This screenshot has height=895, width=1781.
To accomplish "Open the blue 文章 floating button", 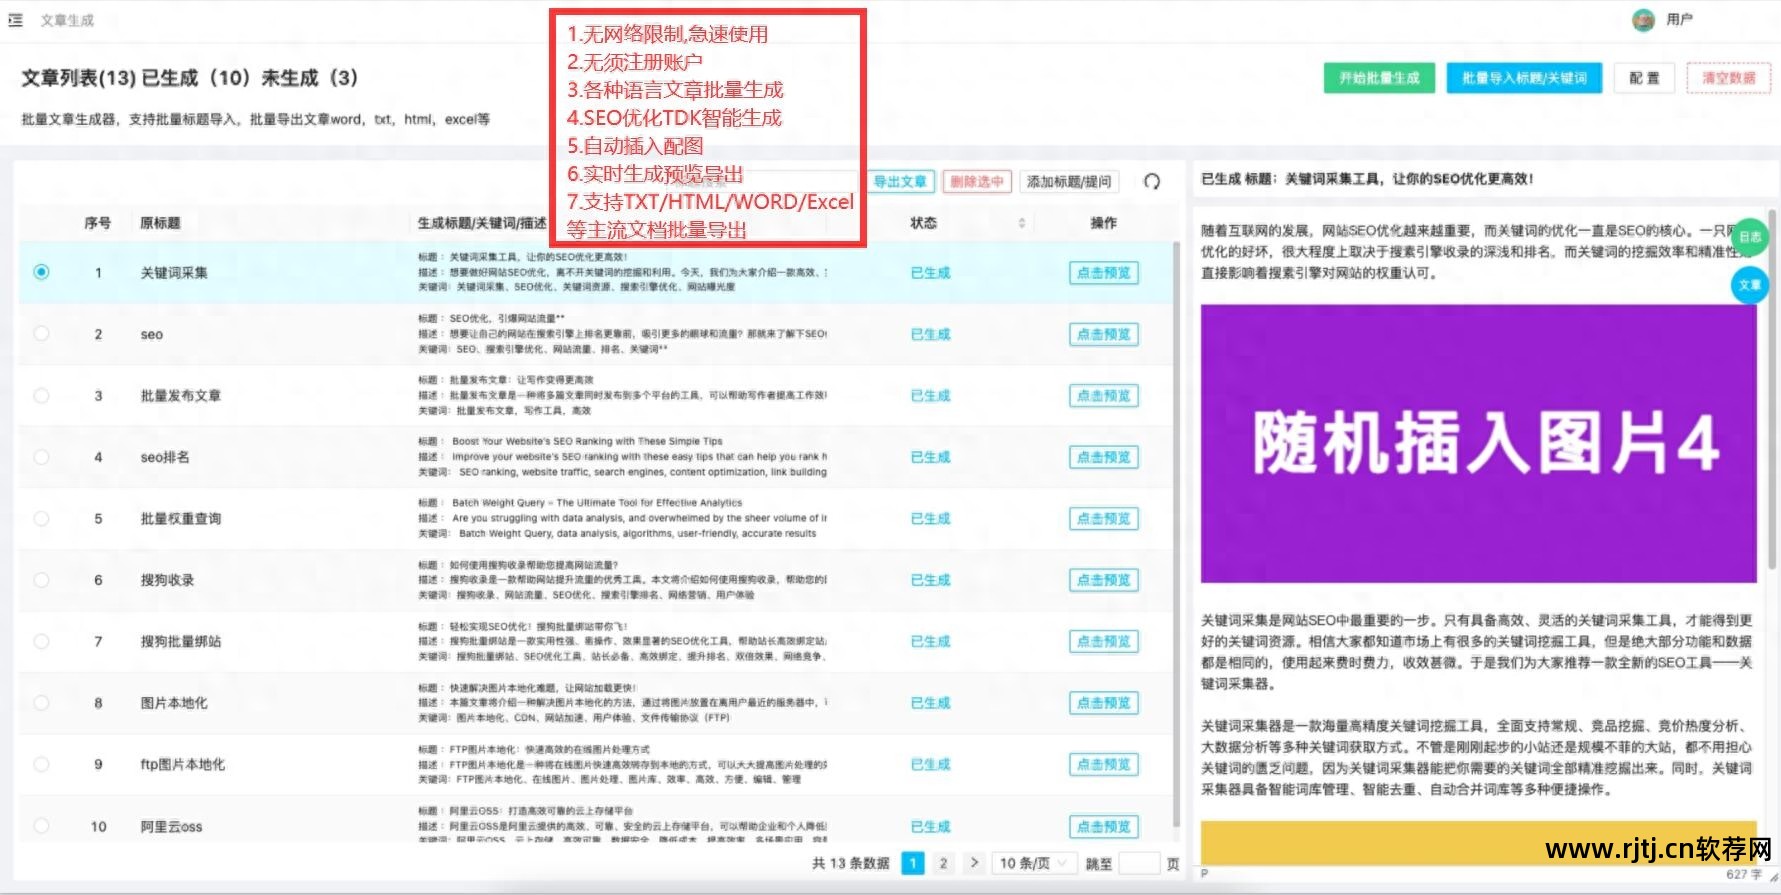I will pos(1749,285).
